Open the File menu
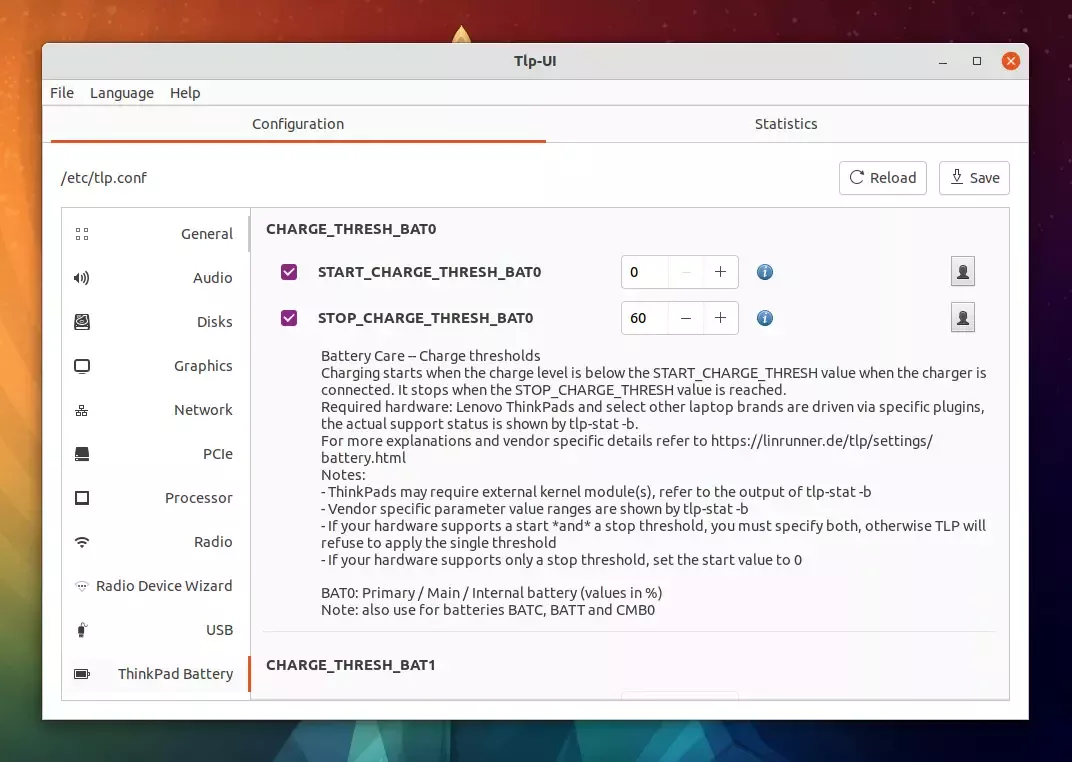This screenshot has width=1072, height=762. coord(62,93)
